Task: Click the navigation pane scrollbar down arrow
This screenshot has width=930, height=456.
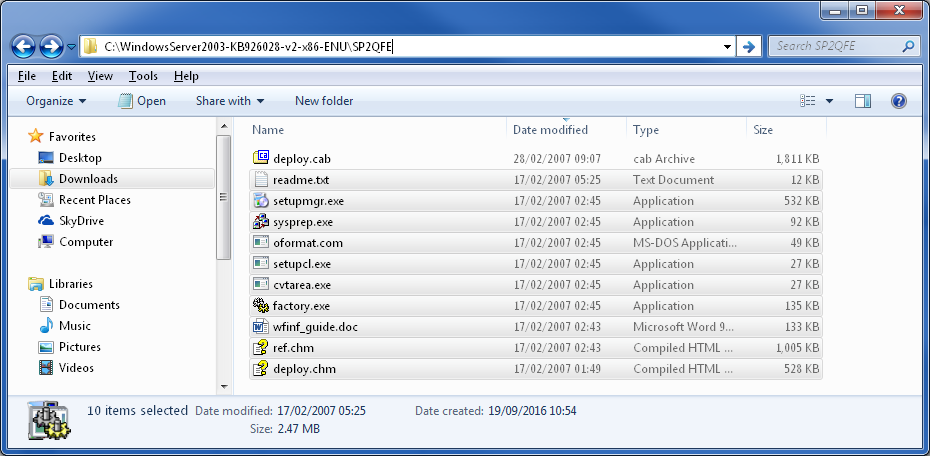Action: (223, 386)
